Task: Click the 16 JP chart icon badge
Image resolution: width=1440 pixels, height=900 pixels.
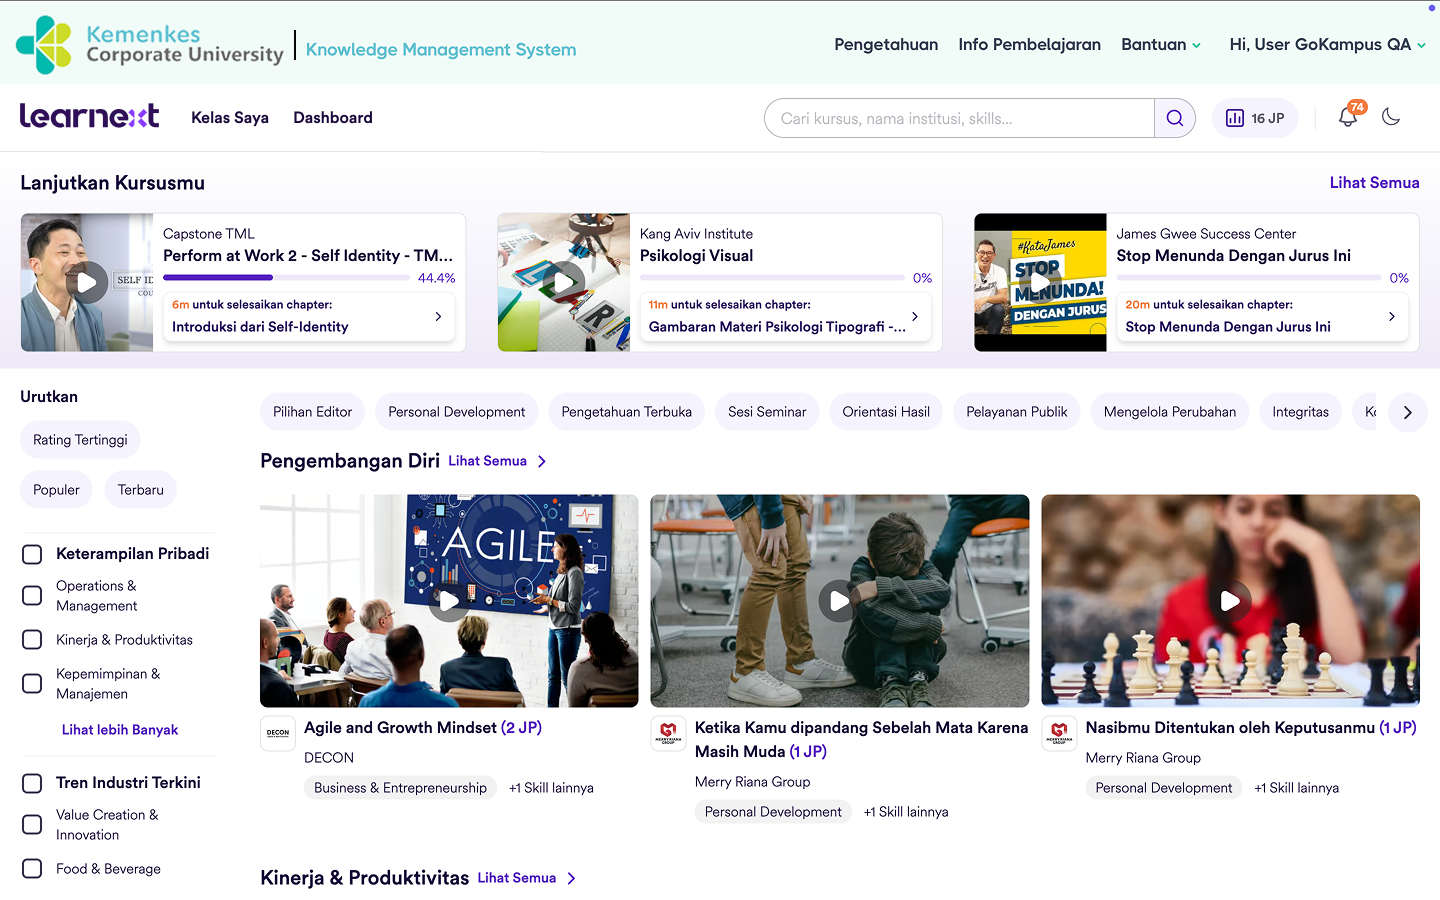Action: coord(1255,118)
